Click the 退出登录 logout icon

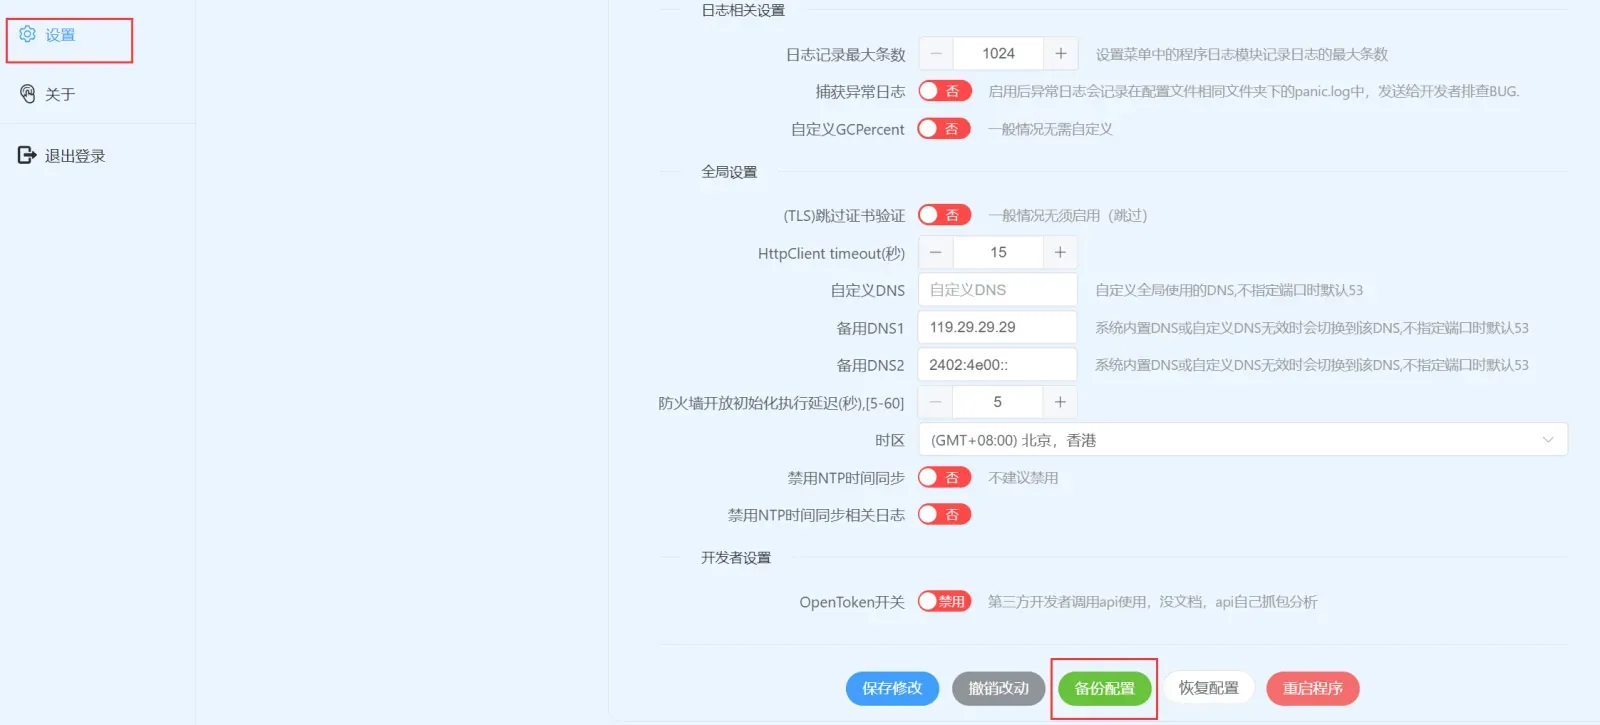27,155
